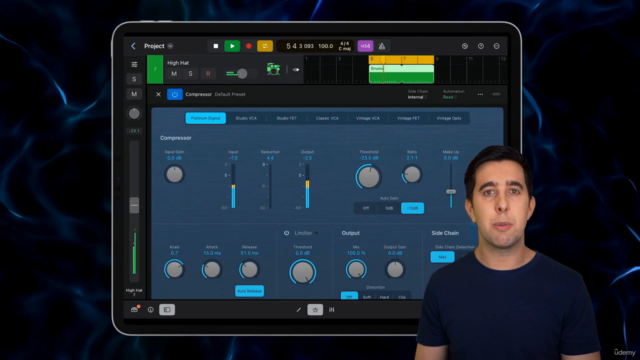Click the plugin header drag handle icon
Viewport: 640px width, 360px height.
point(496,94)
